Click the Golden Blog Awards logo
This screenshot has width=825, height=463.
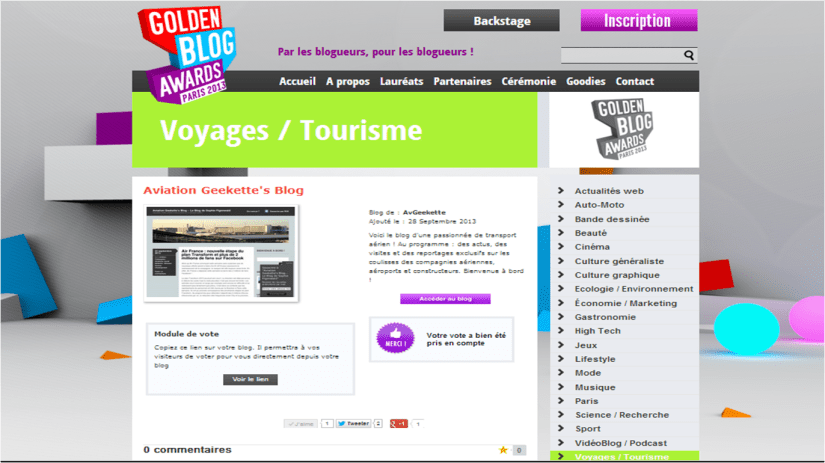click(194, 54)
